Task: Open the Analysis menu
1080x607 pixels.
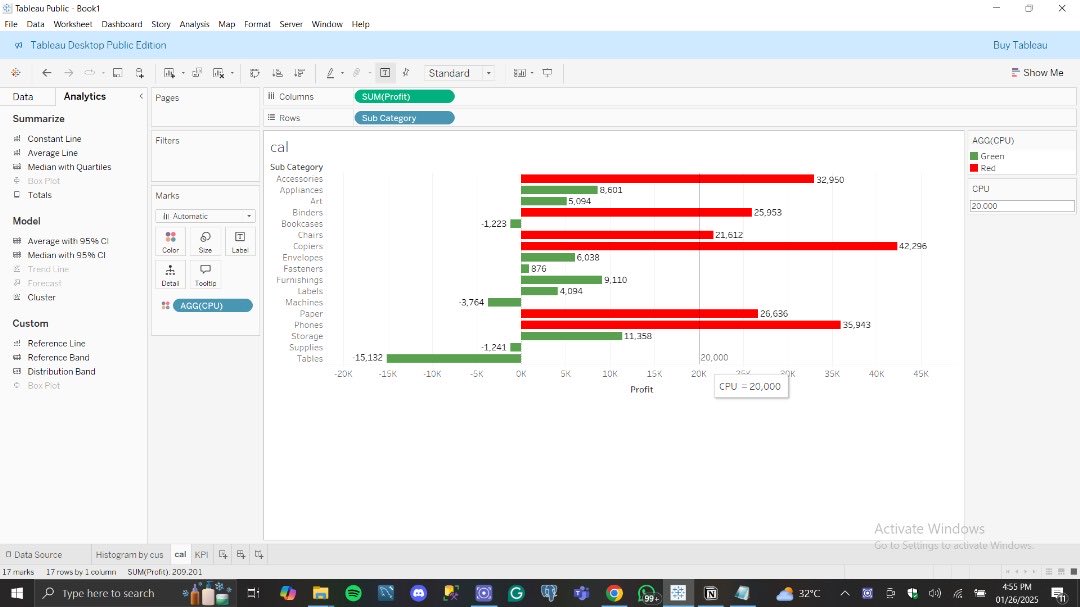Action: pos(194,24)
